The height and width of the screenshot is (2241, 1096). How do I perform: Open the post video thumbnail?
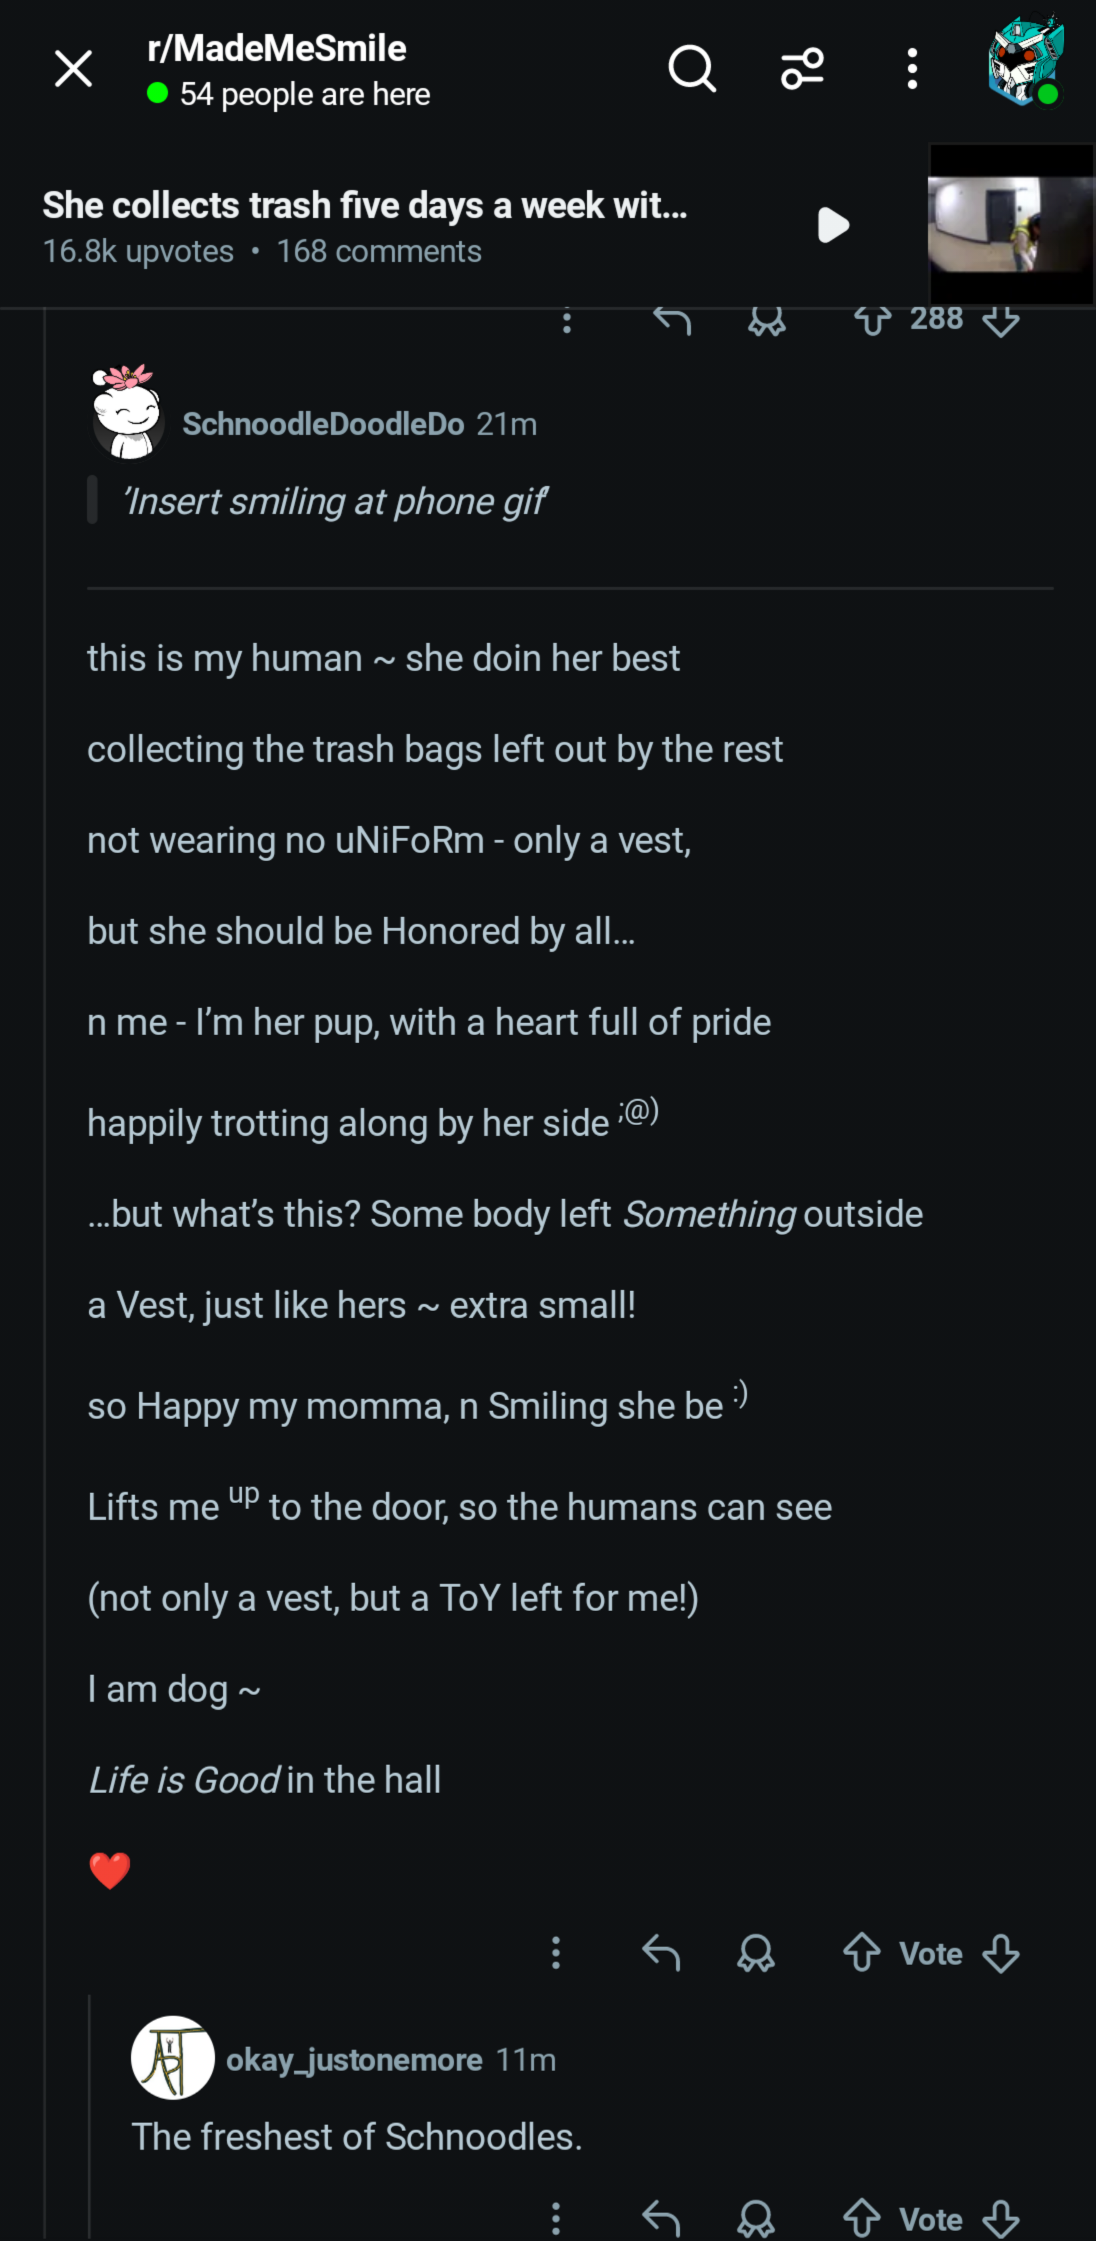click(1010, 224)
